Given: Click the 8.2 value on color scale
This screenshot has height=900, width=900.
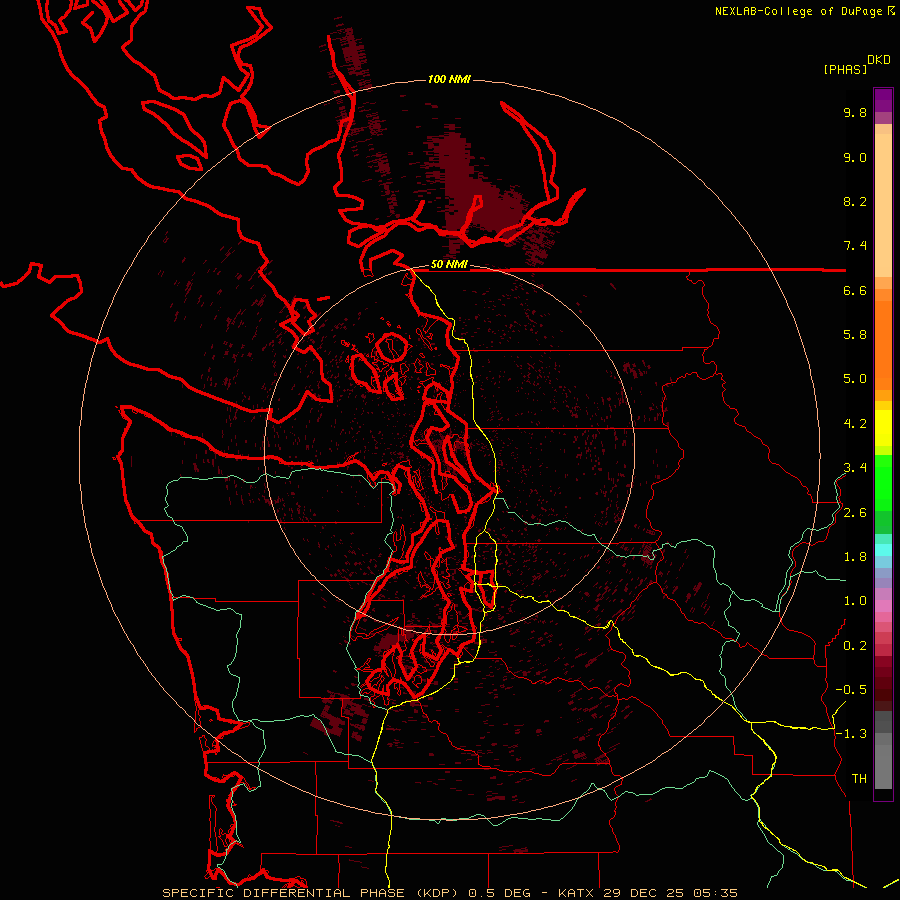Looking at the screenshot, I should click(x=855, y=201).
